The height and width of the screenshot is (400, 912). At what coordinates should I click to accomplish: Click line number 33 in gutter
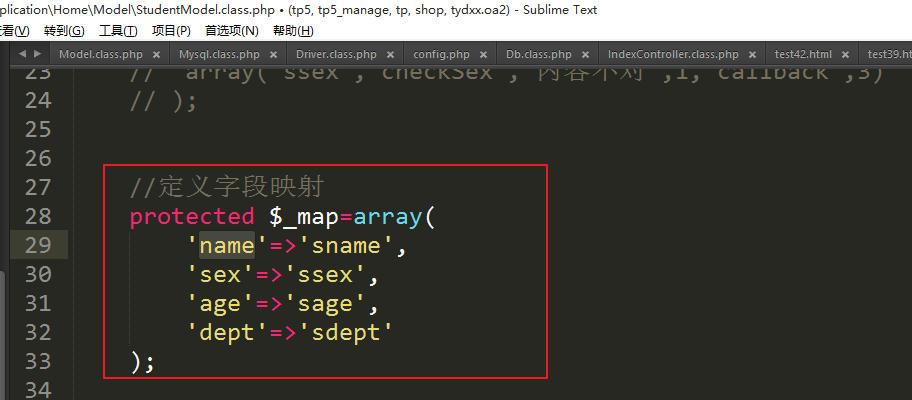click(38, 362)
